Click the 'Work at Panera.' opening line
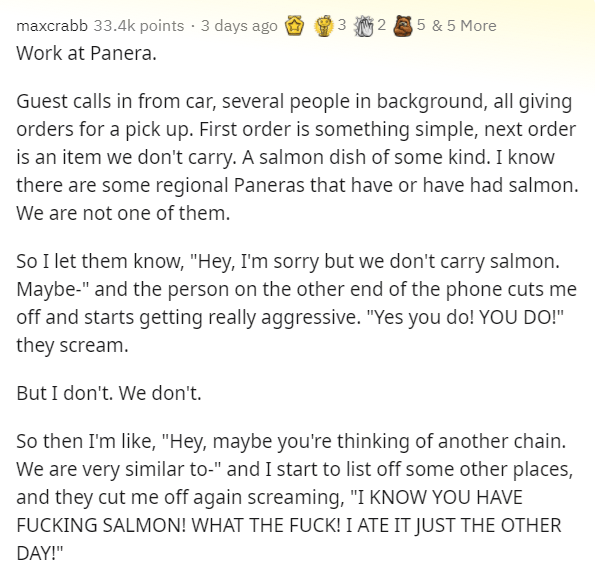This screenshot has width=598, height=571. tap(87, 53)
